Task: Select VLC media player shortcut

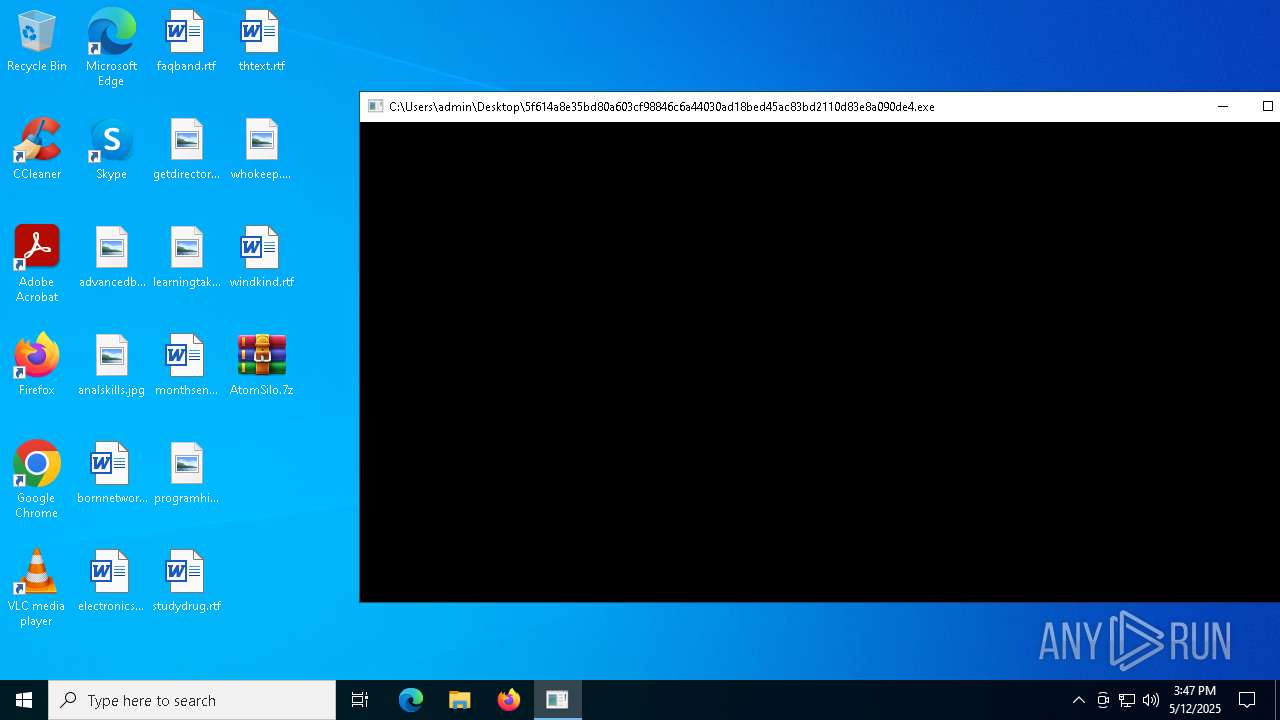Action: [37, 588]
